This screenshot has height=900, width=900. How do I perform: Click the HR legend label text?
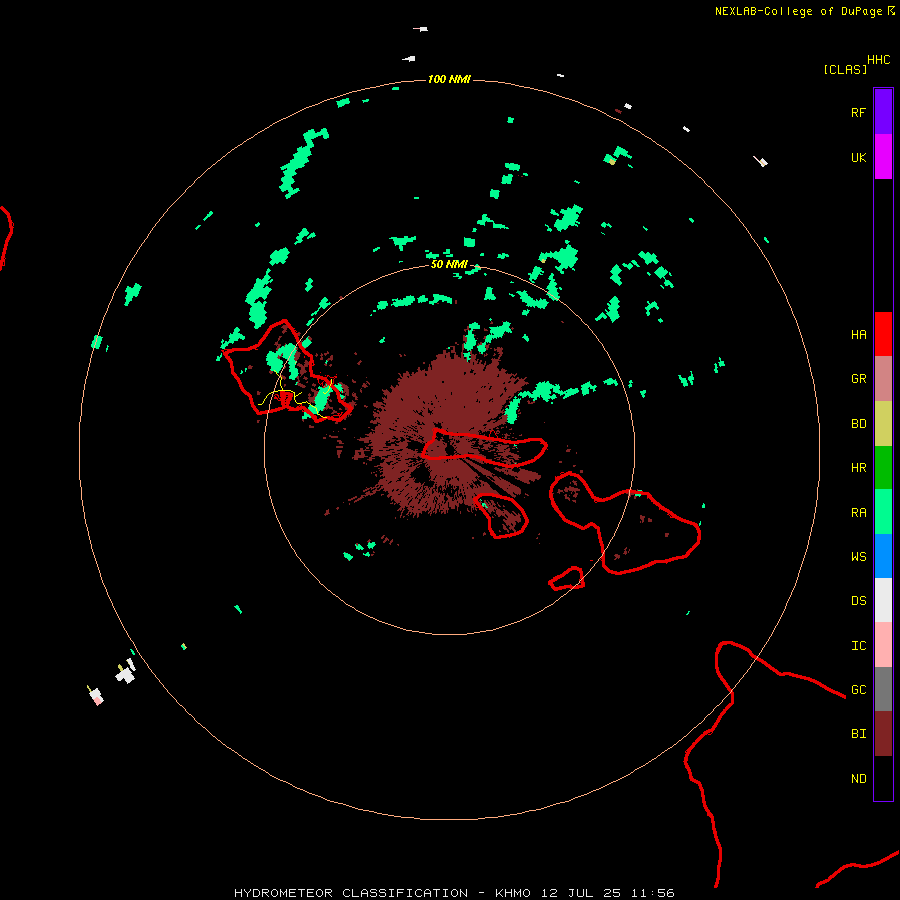[859, 468]
